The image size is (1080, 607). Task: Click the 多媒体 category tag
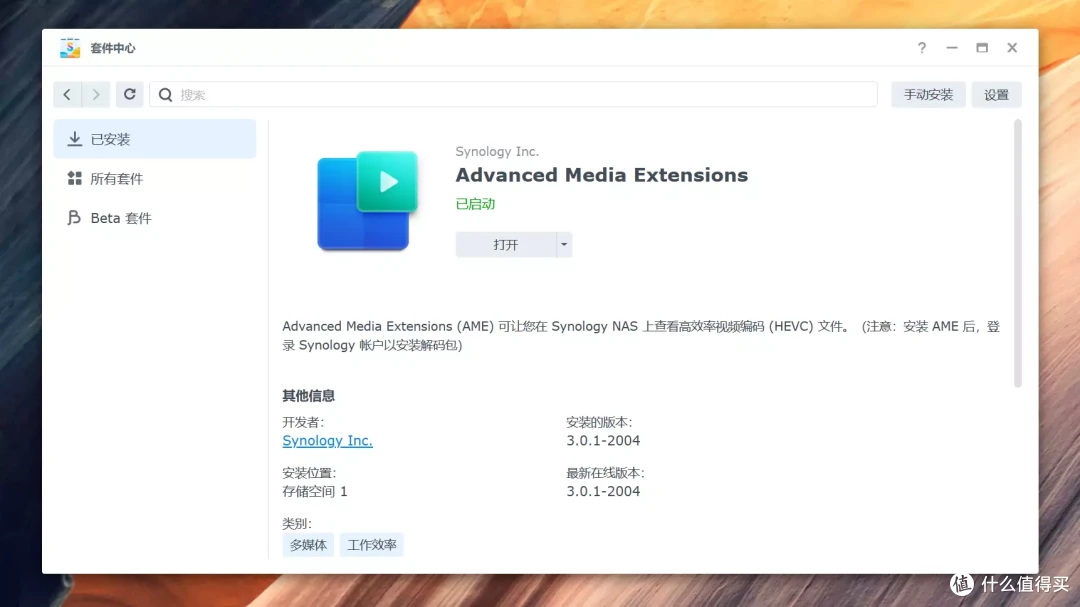coord(308,544)
